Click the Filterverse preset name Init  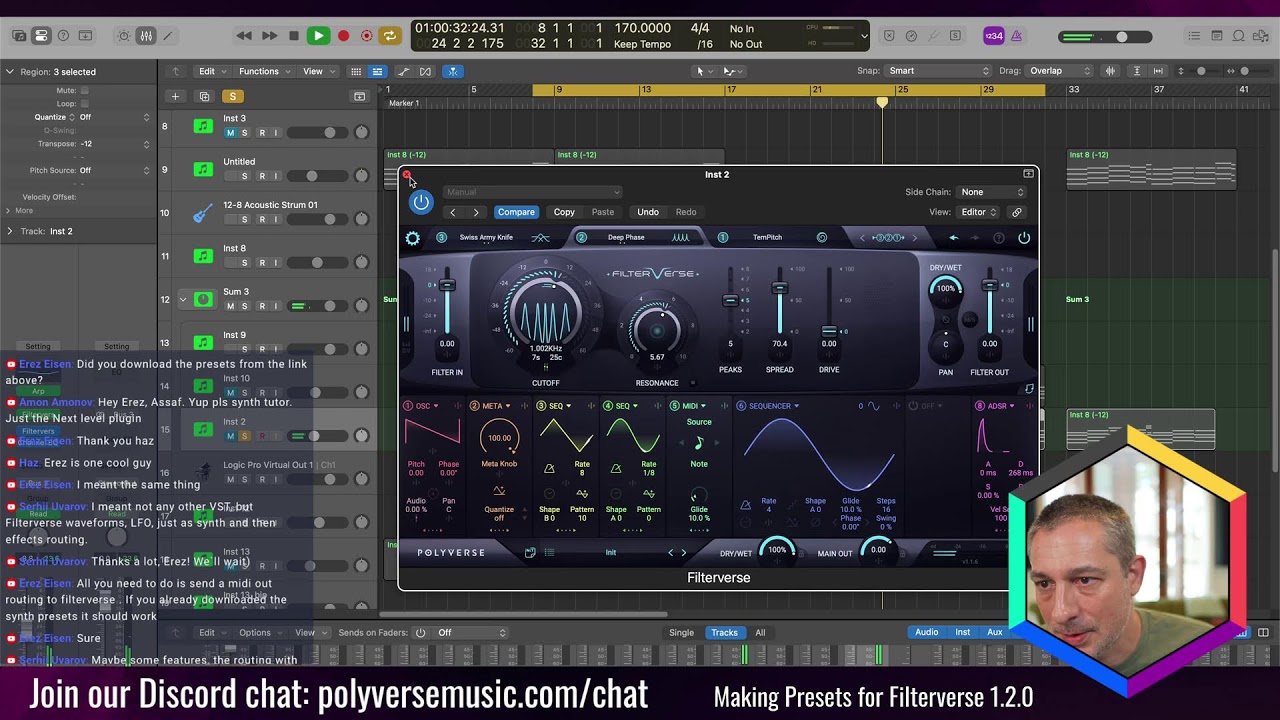click(610, 553)
